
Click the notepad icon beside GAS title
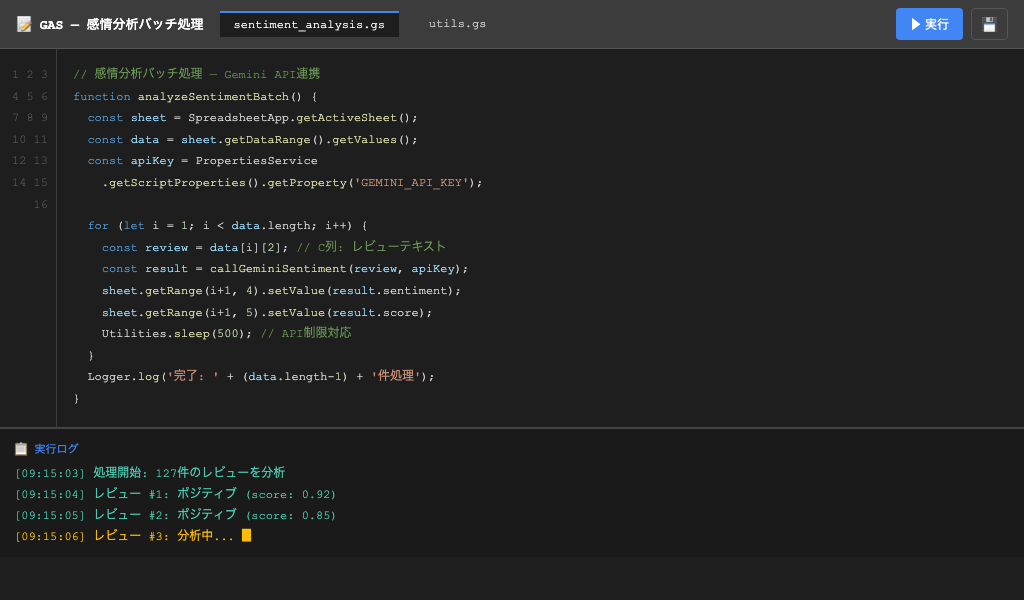point(24,24)
